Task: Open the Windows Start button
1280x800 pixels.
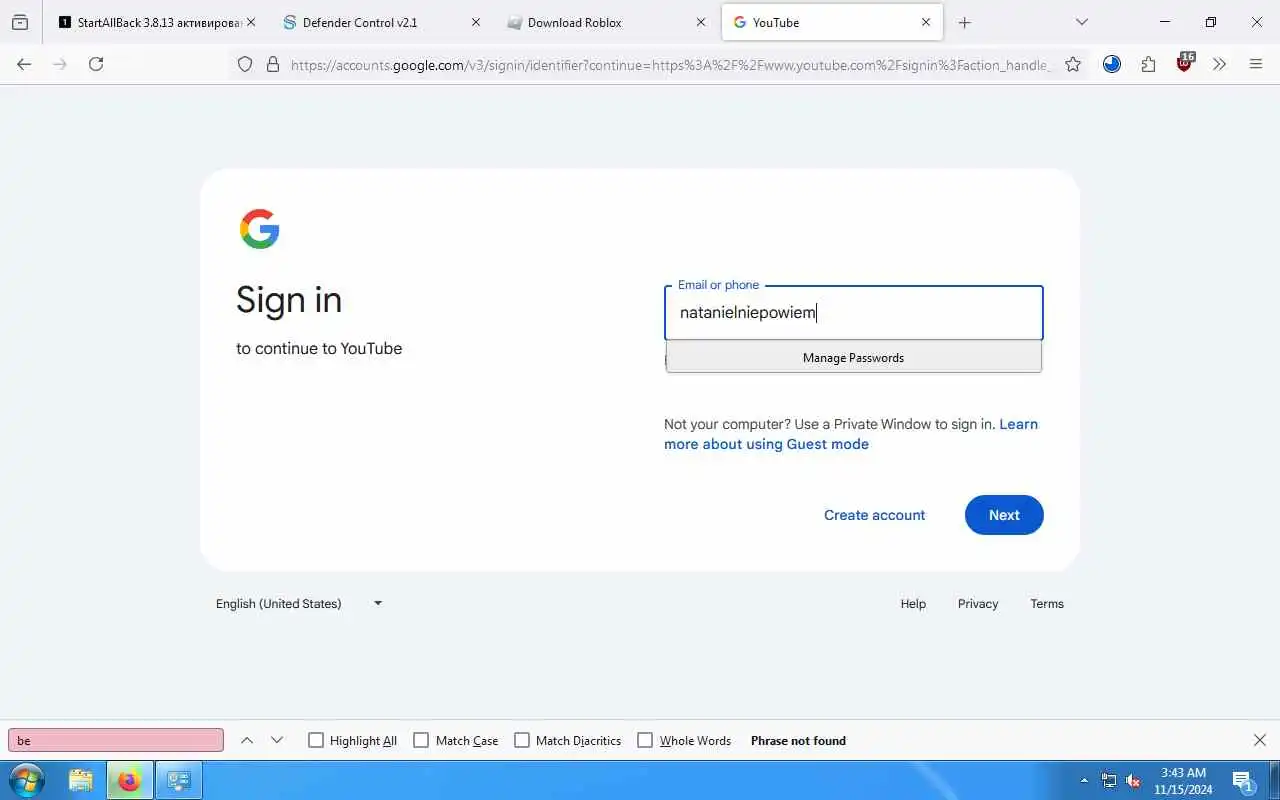Action: tap(26, 780)
